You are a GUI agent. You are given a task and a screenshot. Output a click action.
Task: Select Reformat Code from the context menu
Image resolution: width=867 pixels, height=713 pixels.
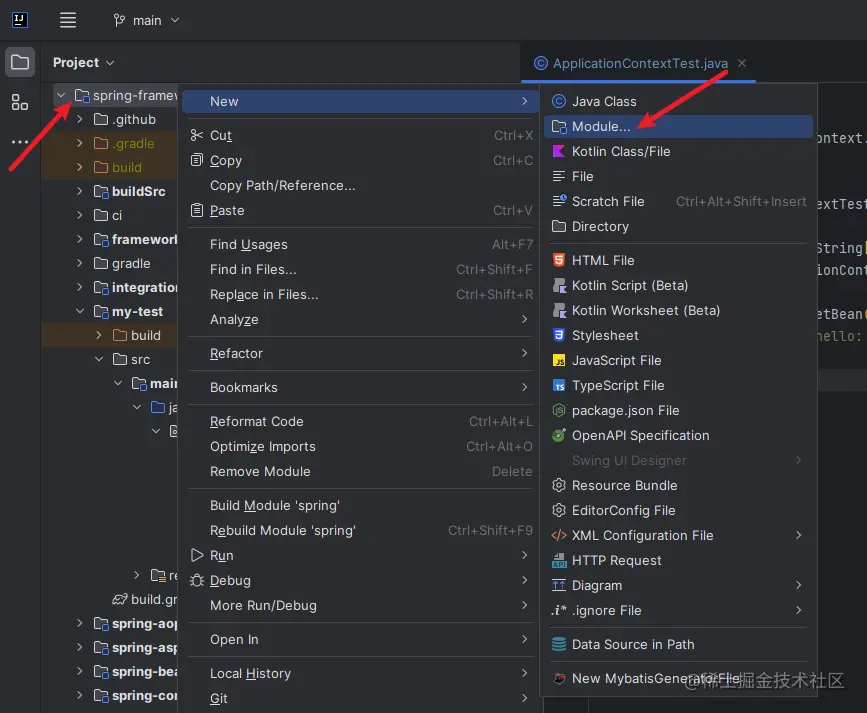256,421
